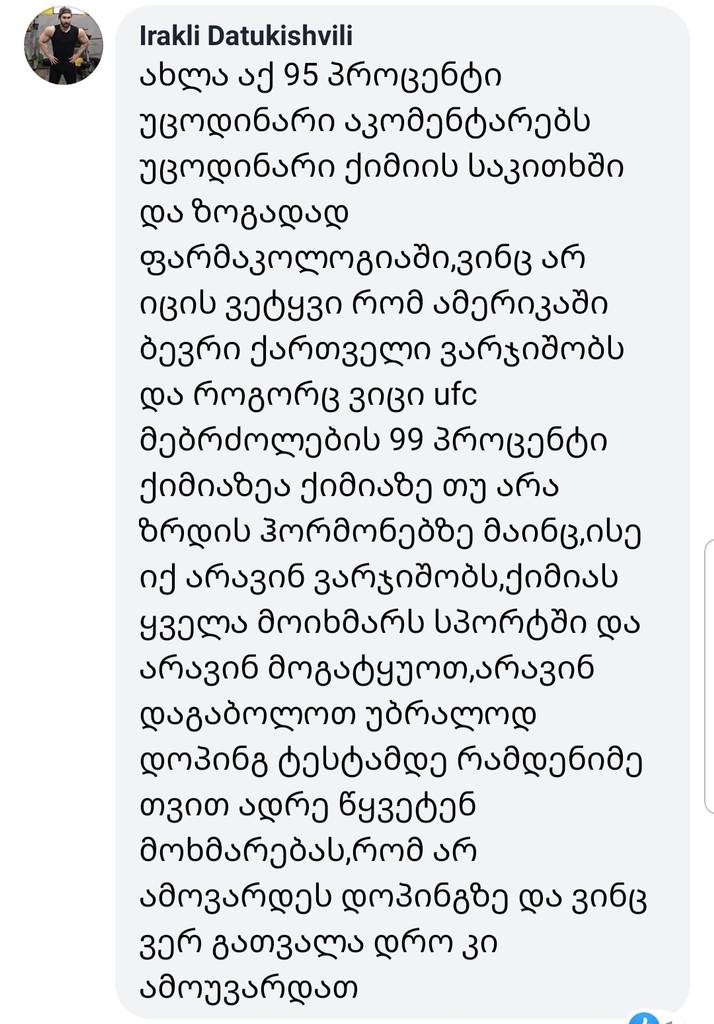714x1024 pixels.
Task: Open Irakli Datukishvili's profile picture
Action: click(63, 46)
